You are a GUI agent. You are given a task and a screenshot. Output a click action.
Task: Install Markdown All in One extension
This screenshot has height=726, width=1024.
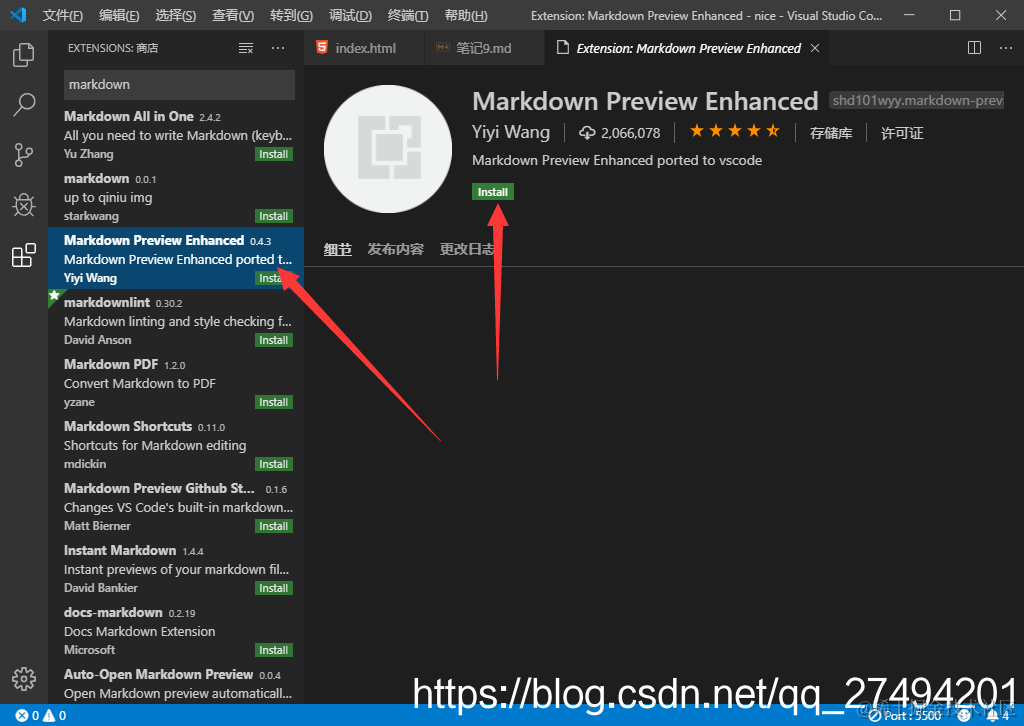[273, 154]
